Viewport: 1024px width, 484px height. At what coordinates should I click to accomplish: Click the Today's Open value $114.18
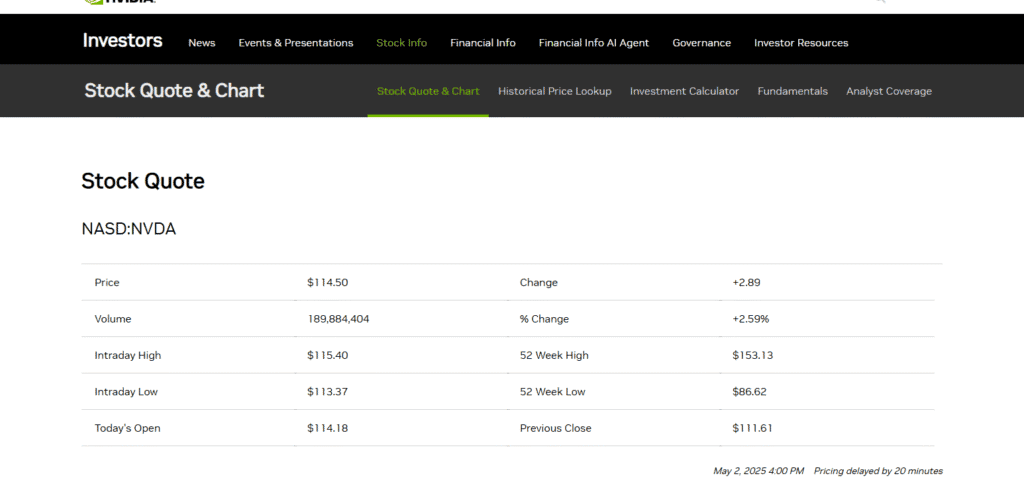click(x=327, y=428)
